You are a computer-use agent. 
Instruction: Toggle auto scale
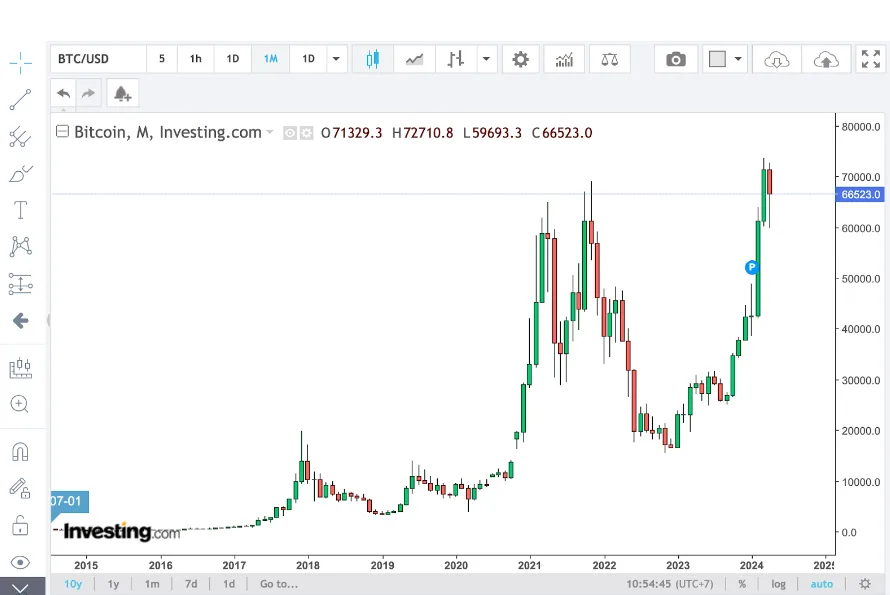[821, 584]
